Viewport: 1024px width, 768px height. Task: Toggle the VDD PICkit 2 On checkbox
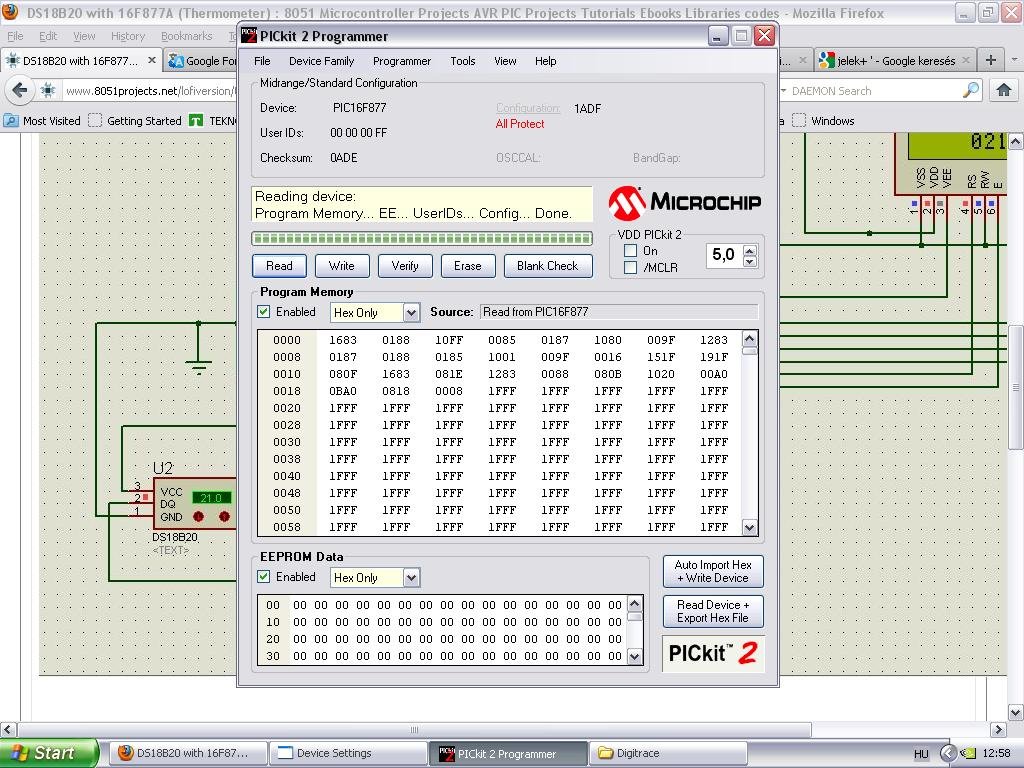(630, 251)
